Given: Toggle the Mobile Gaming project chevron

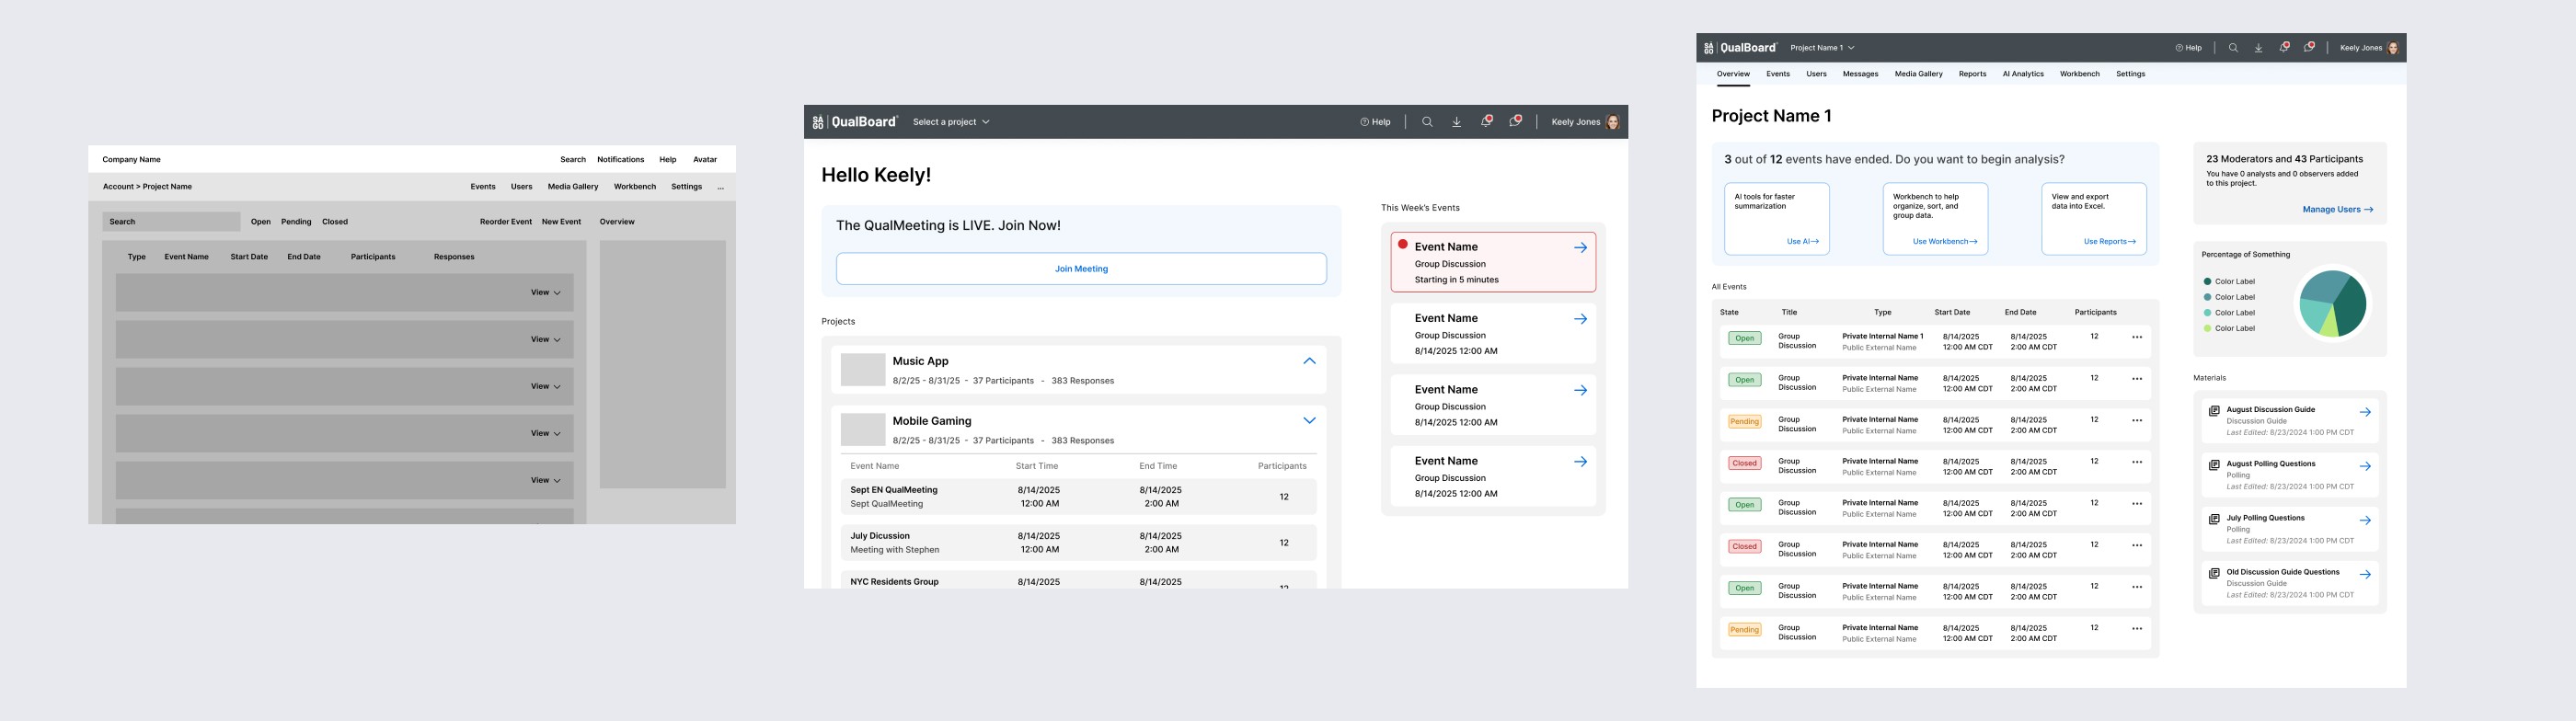Looking at the screenshot, I should tap(1309, 421).
